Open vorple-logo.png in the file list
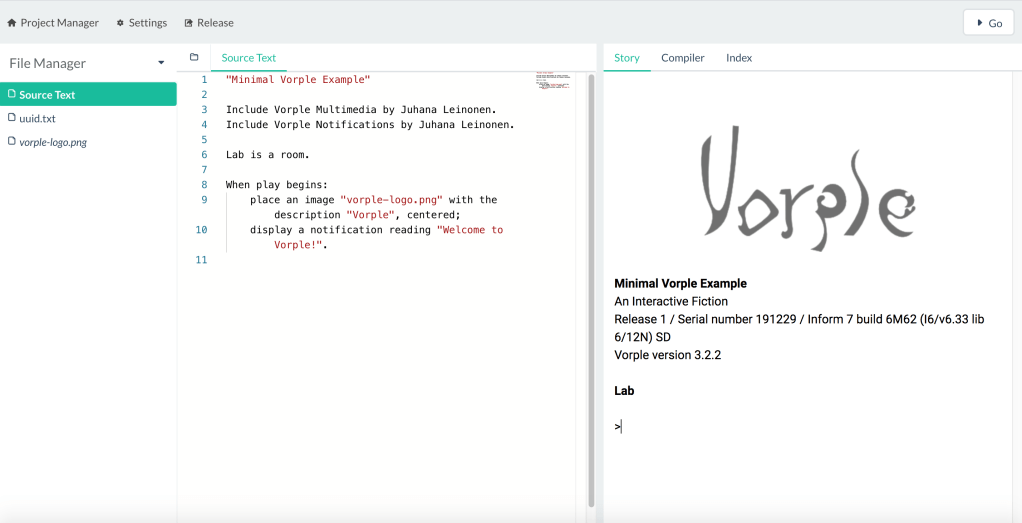Image resolution: width=1022 pixels, height=523 pixels. (53, 142)
